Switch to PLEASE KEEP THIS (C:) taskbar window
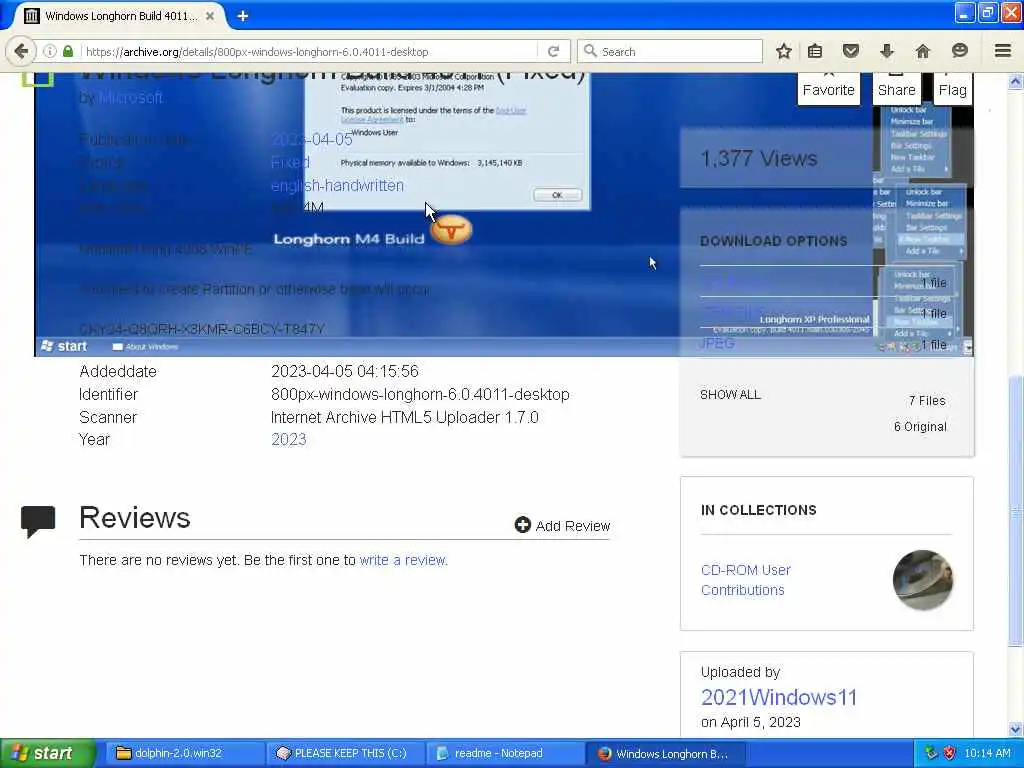 [x=345, y=753]
